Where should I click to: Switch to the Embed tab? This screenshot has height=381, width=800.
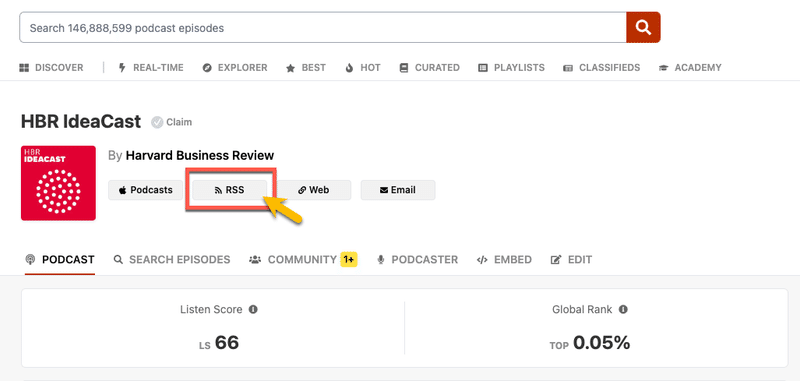pyautogui.click(x=504, y=260)
